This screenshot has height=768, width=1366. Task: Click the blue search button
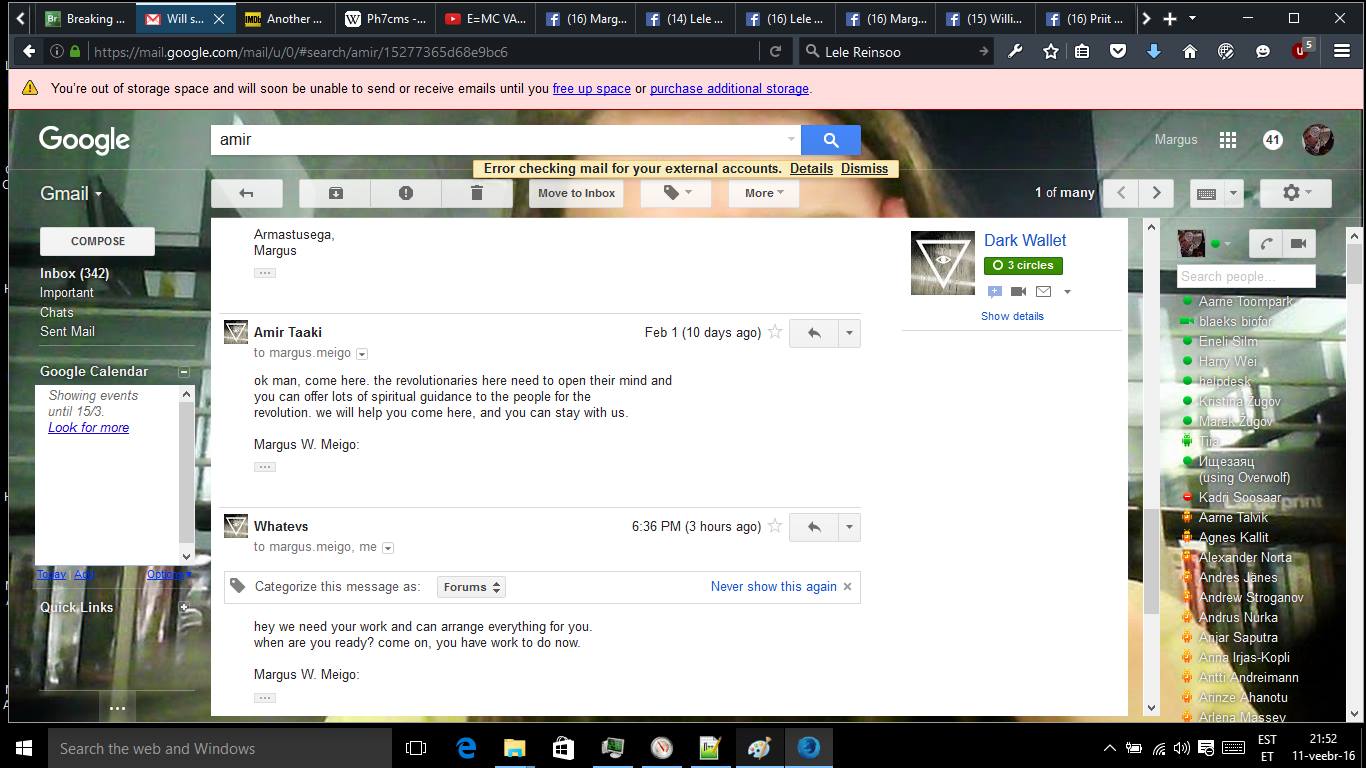pyautogui.click(x=831, y=140)
